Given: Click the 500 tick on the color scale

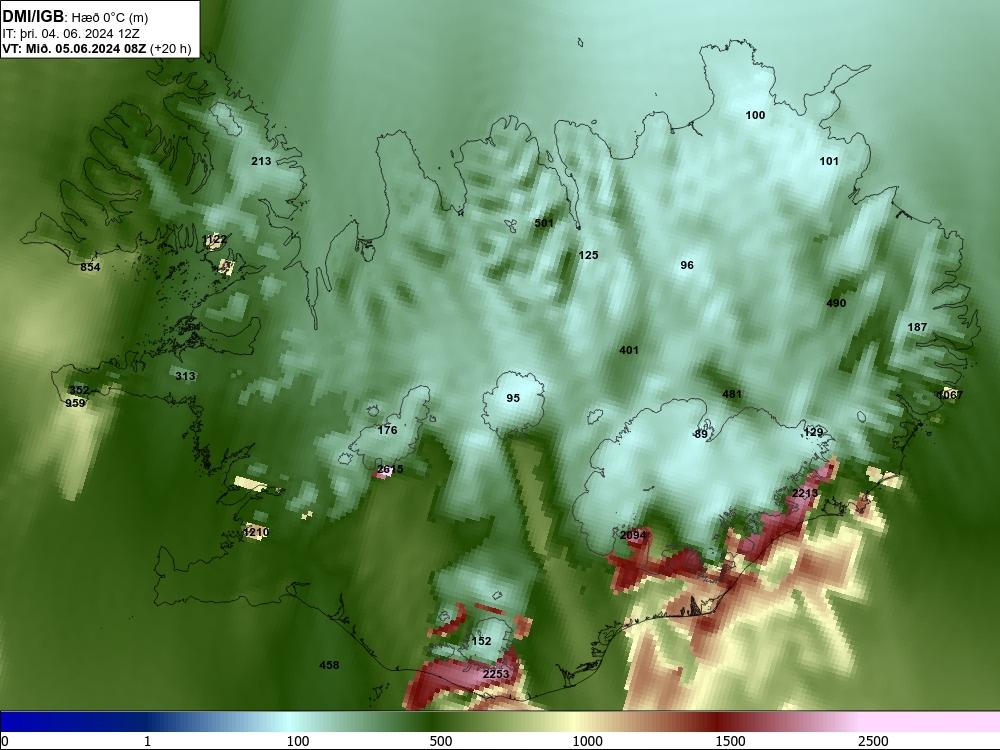Looking at the screenshot, I should pos(441,741).
